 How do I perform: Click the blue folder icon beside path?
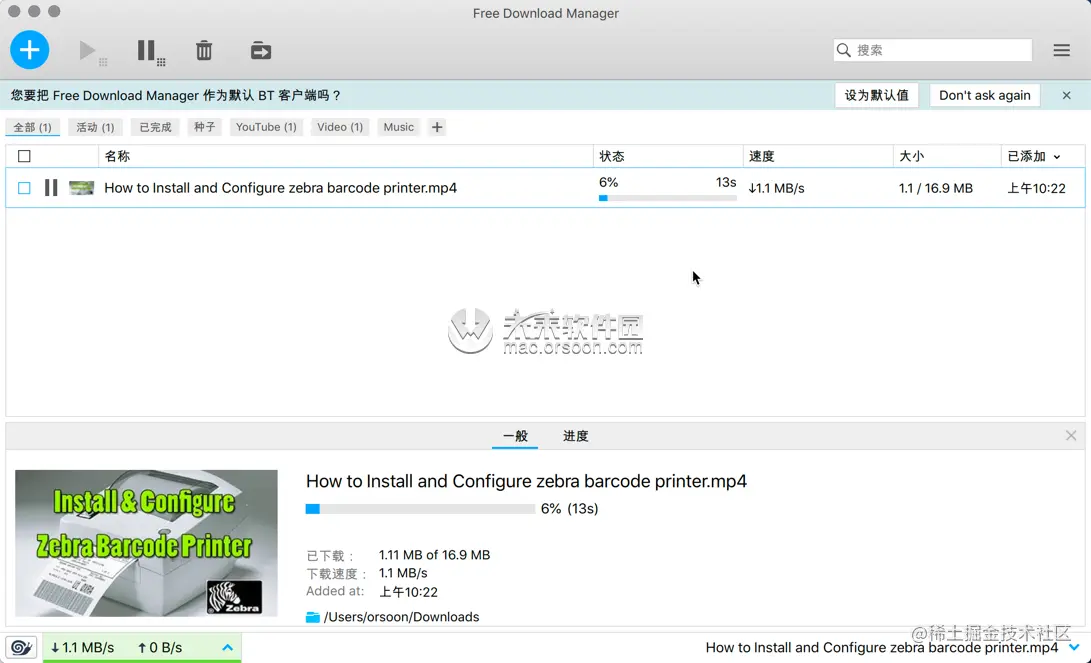313,617
